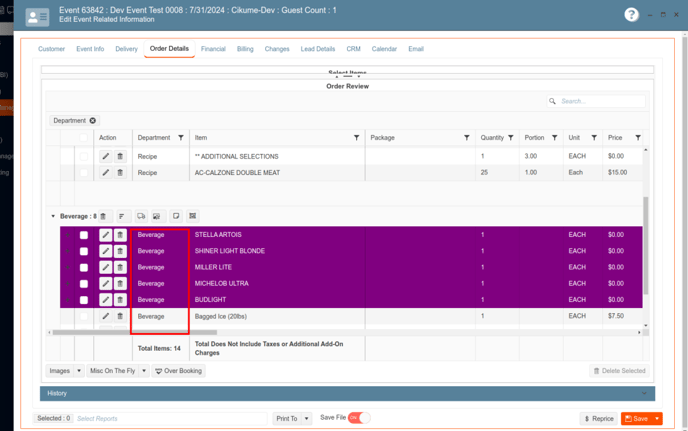Toggle the select-all header checkbox
688x431 pixels.
coord(83,138)
